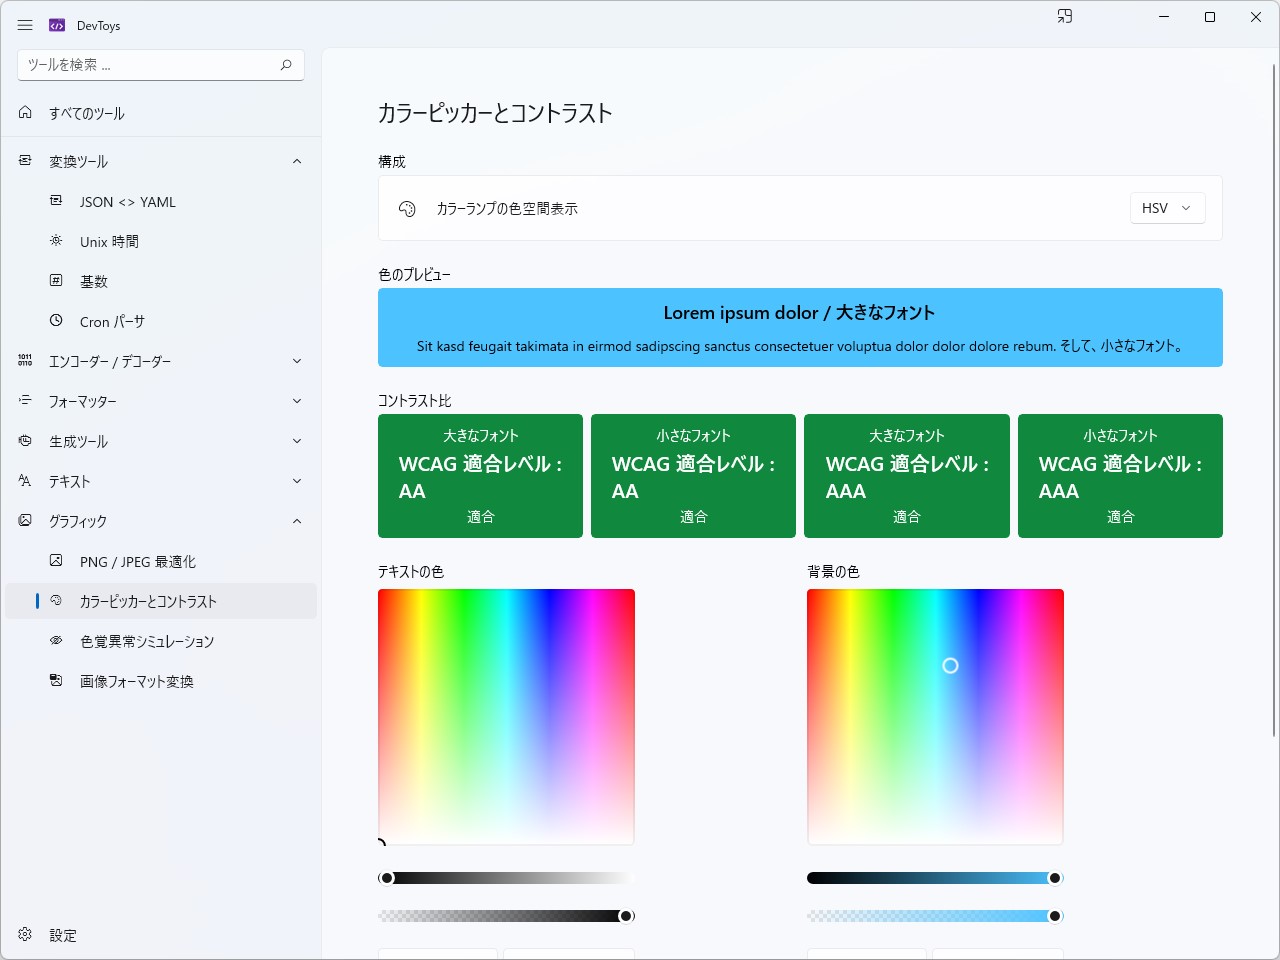Screen dimensions: 1280x960
Task: Click the DevToys logo icon in title bar
Action: (54, 24)
